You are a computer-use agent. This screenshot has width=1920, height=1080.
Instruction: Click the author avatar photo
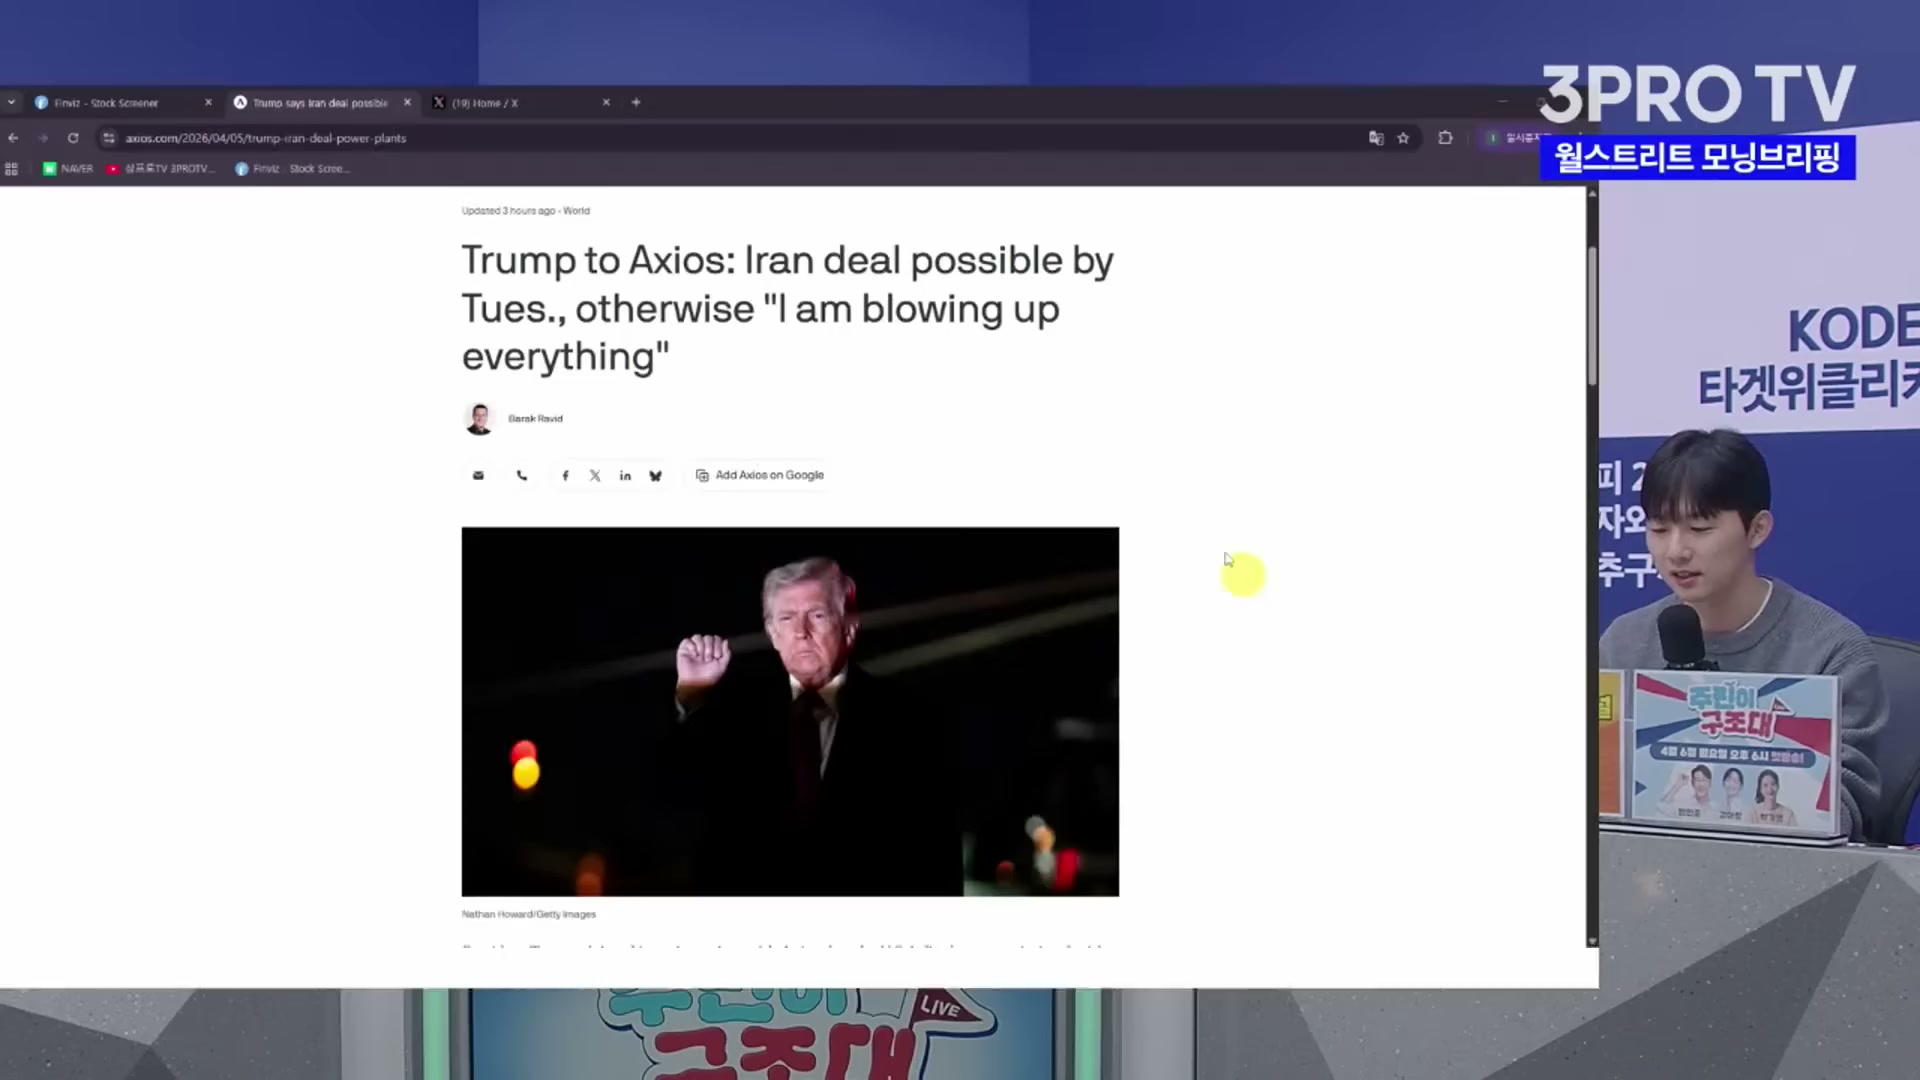(x=479, y=419)
